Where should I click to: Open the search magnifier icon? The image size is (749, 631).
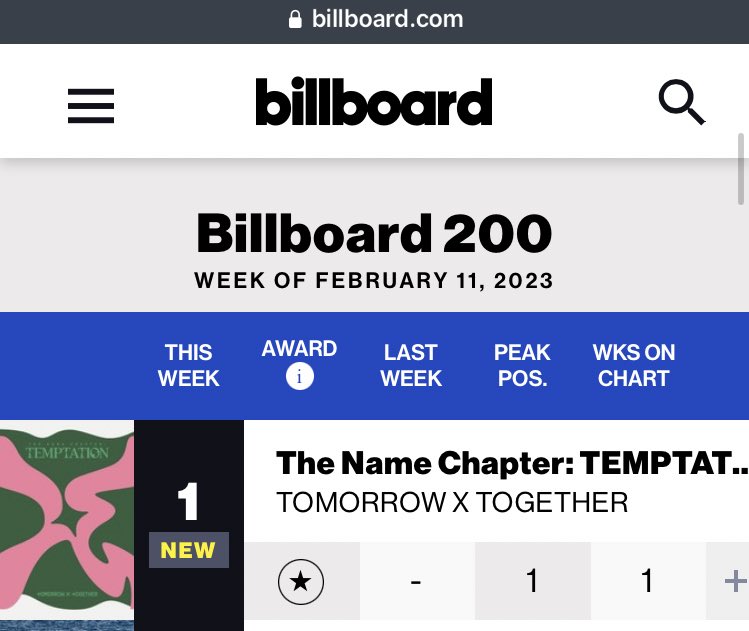coord(682,102)
